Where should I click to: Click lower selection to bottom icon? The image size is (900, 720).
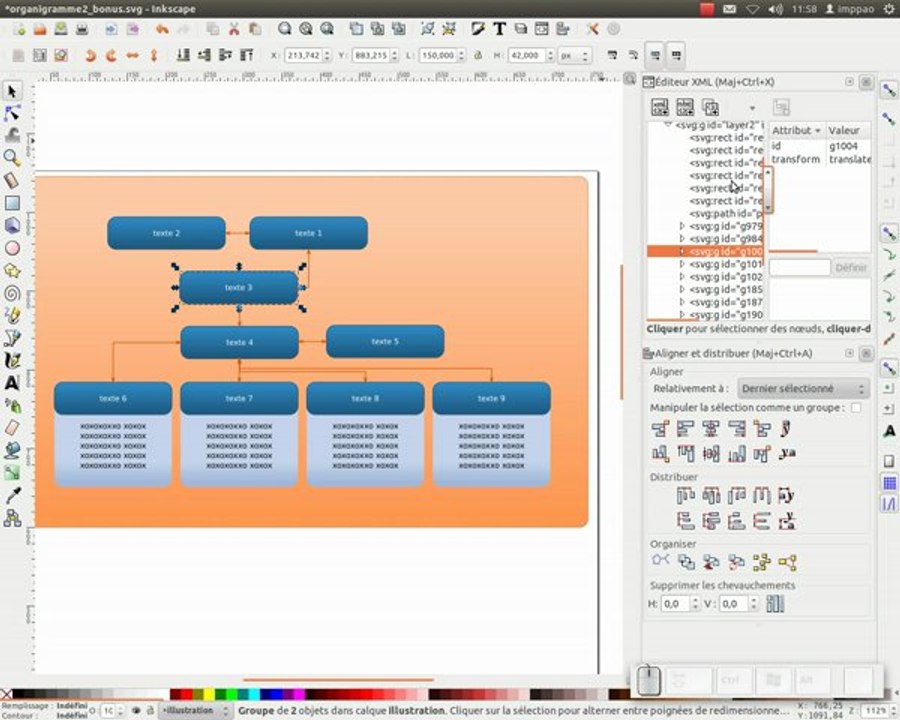tap(183, 56)
